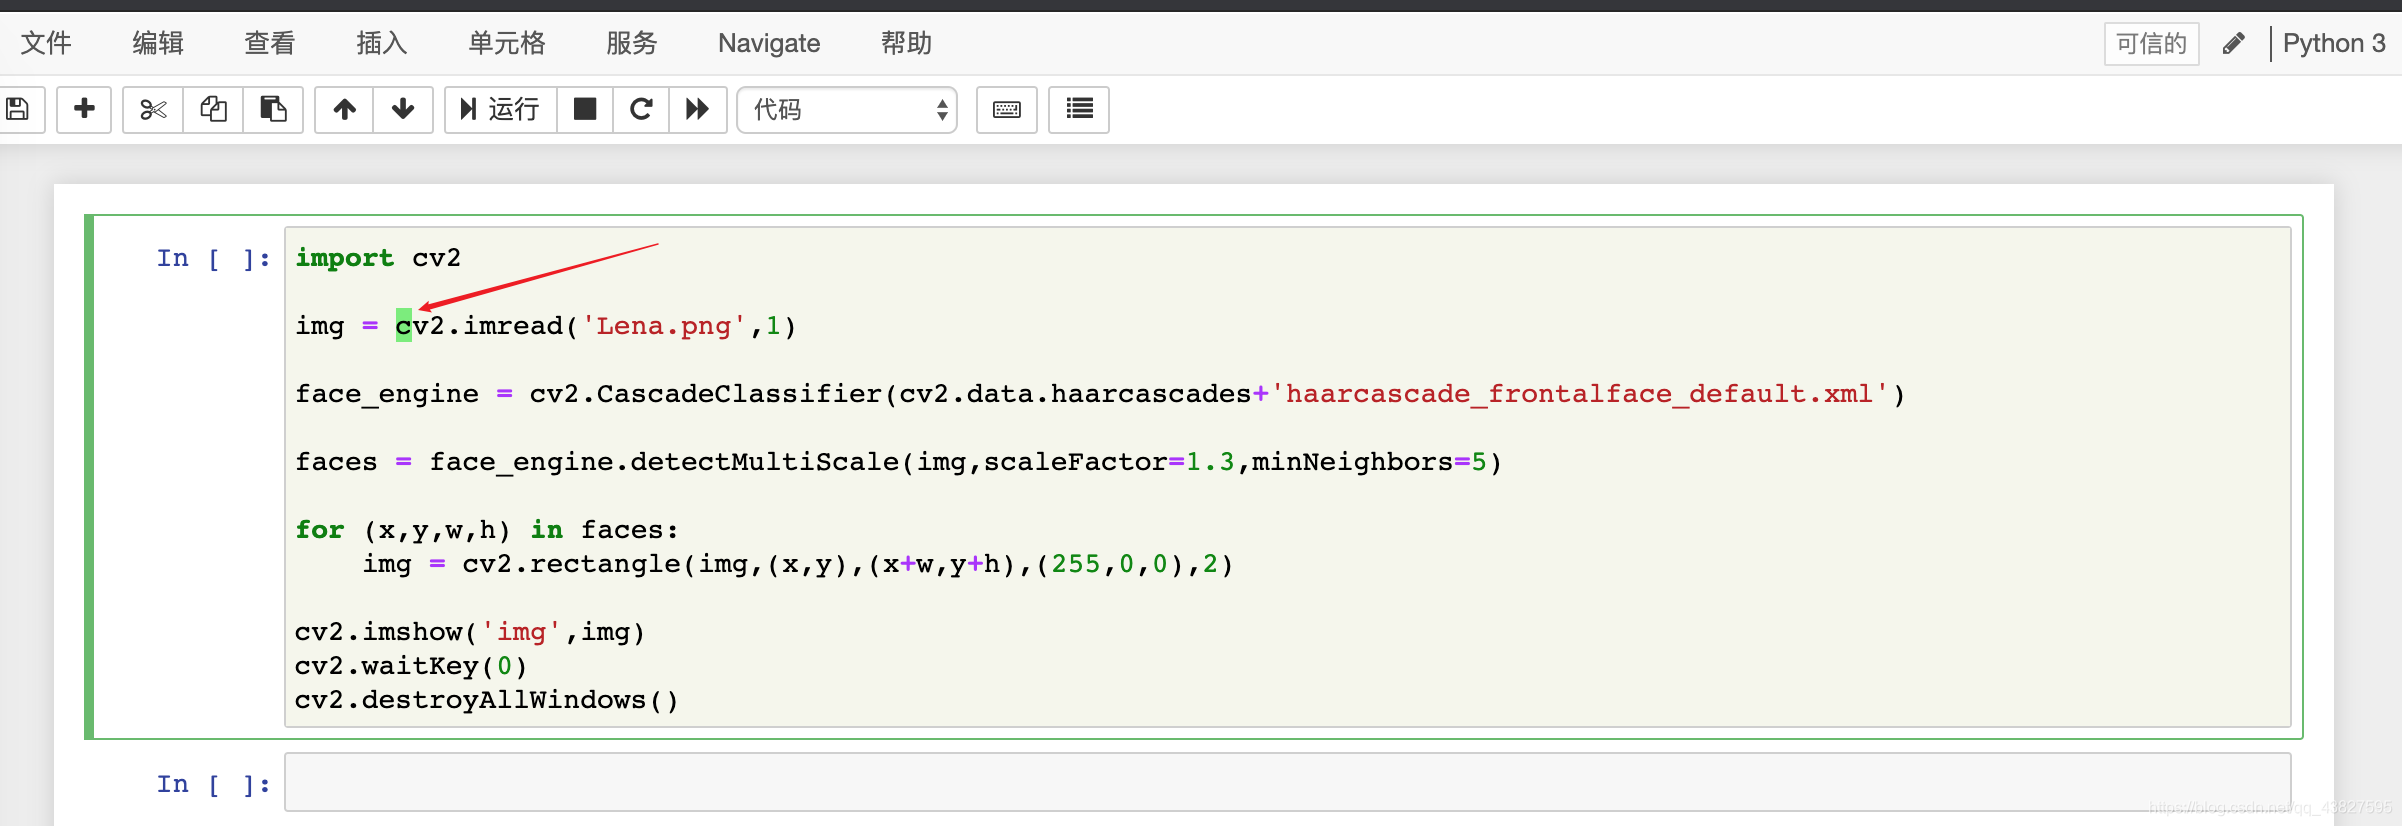Open the 编辑 menu
The height and width of the screenshot is (826, 2402).
[x=158, y=43]
